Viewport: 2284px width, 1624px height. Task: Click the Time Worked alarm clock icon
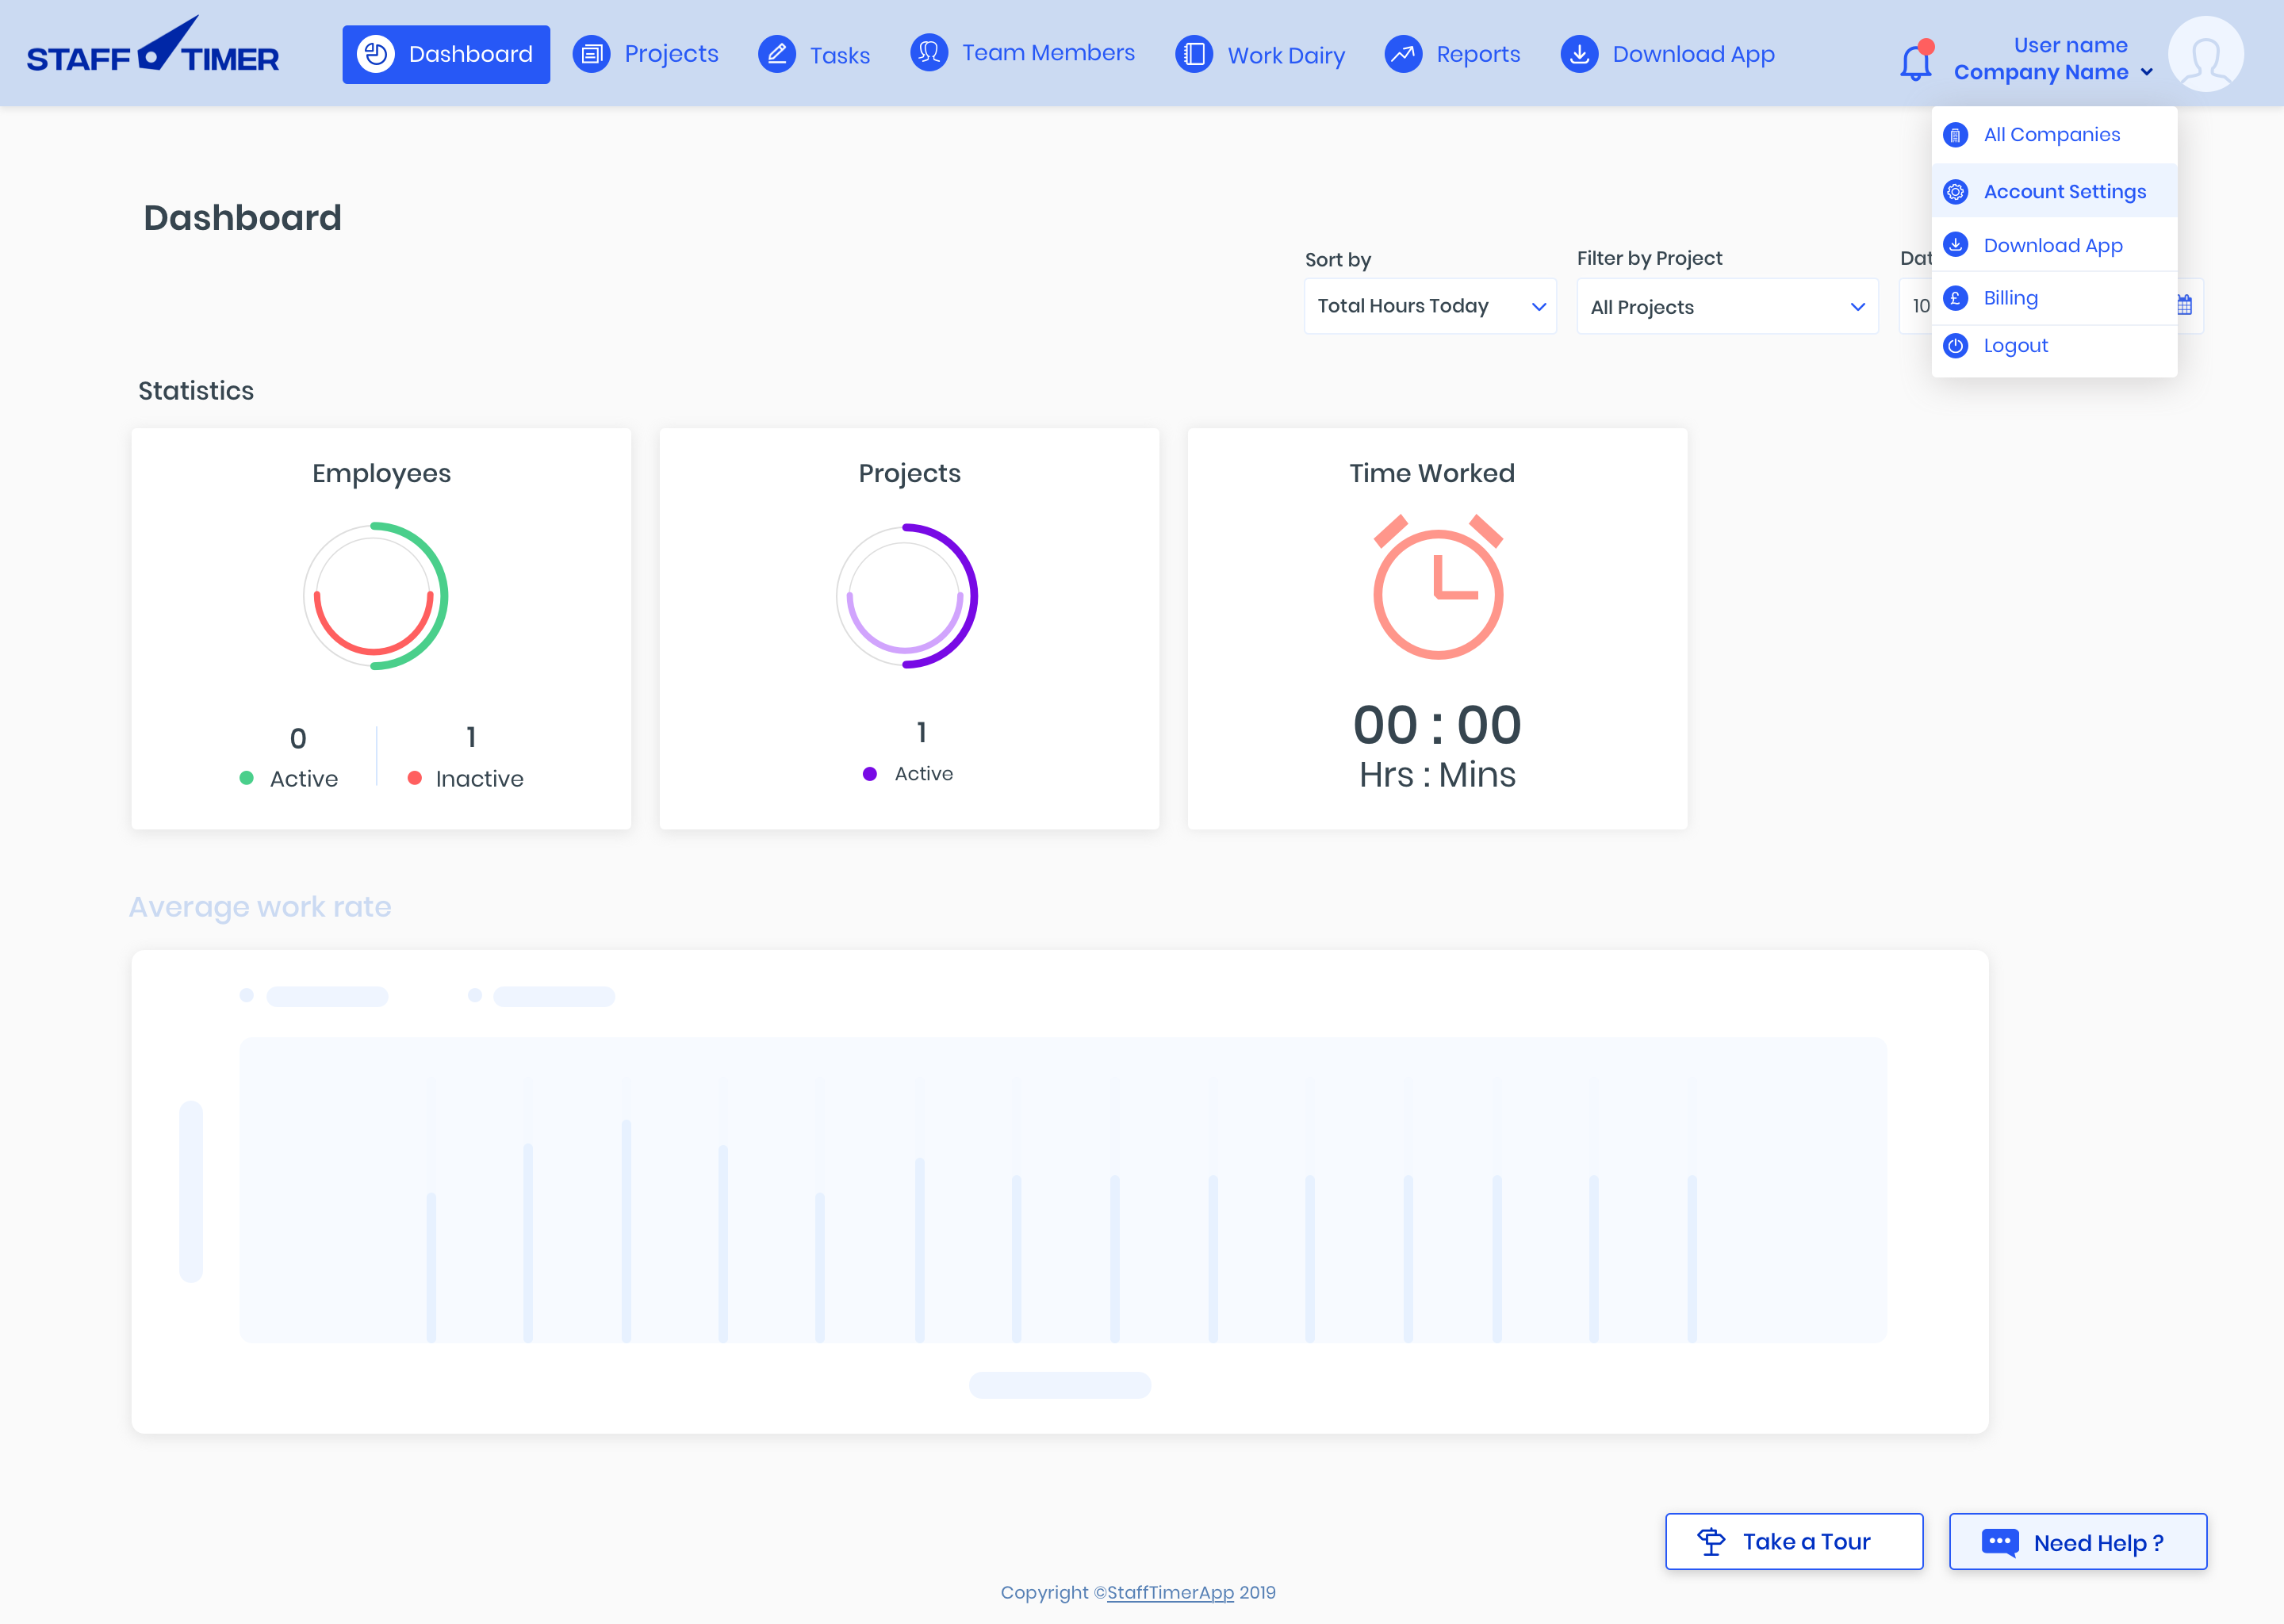coord(1437,588)
